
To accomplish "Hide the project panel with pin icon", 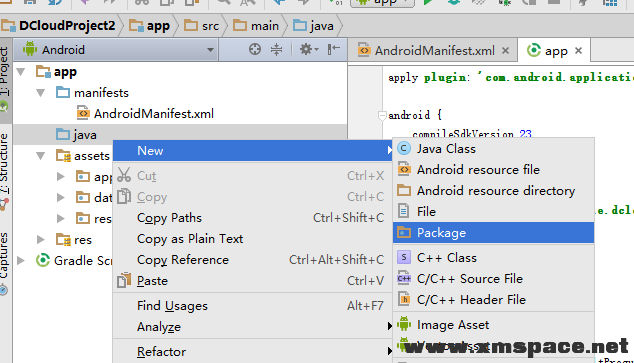I will (334, 49).
